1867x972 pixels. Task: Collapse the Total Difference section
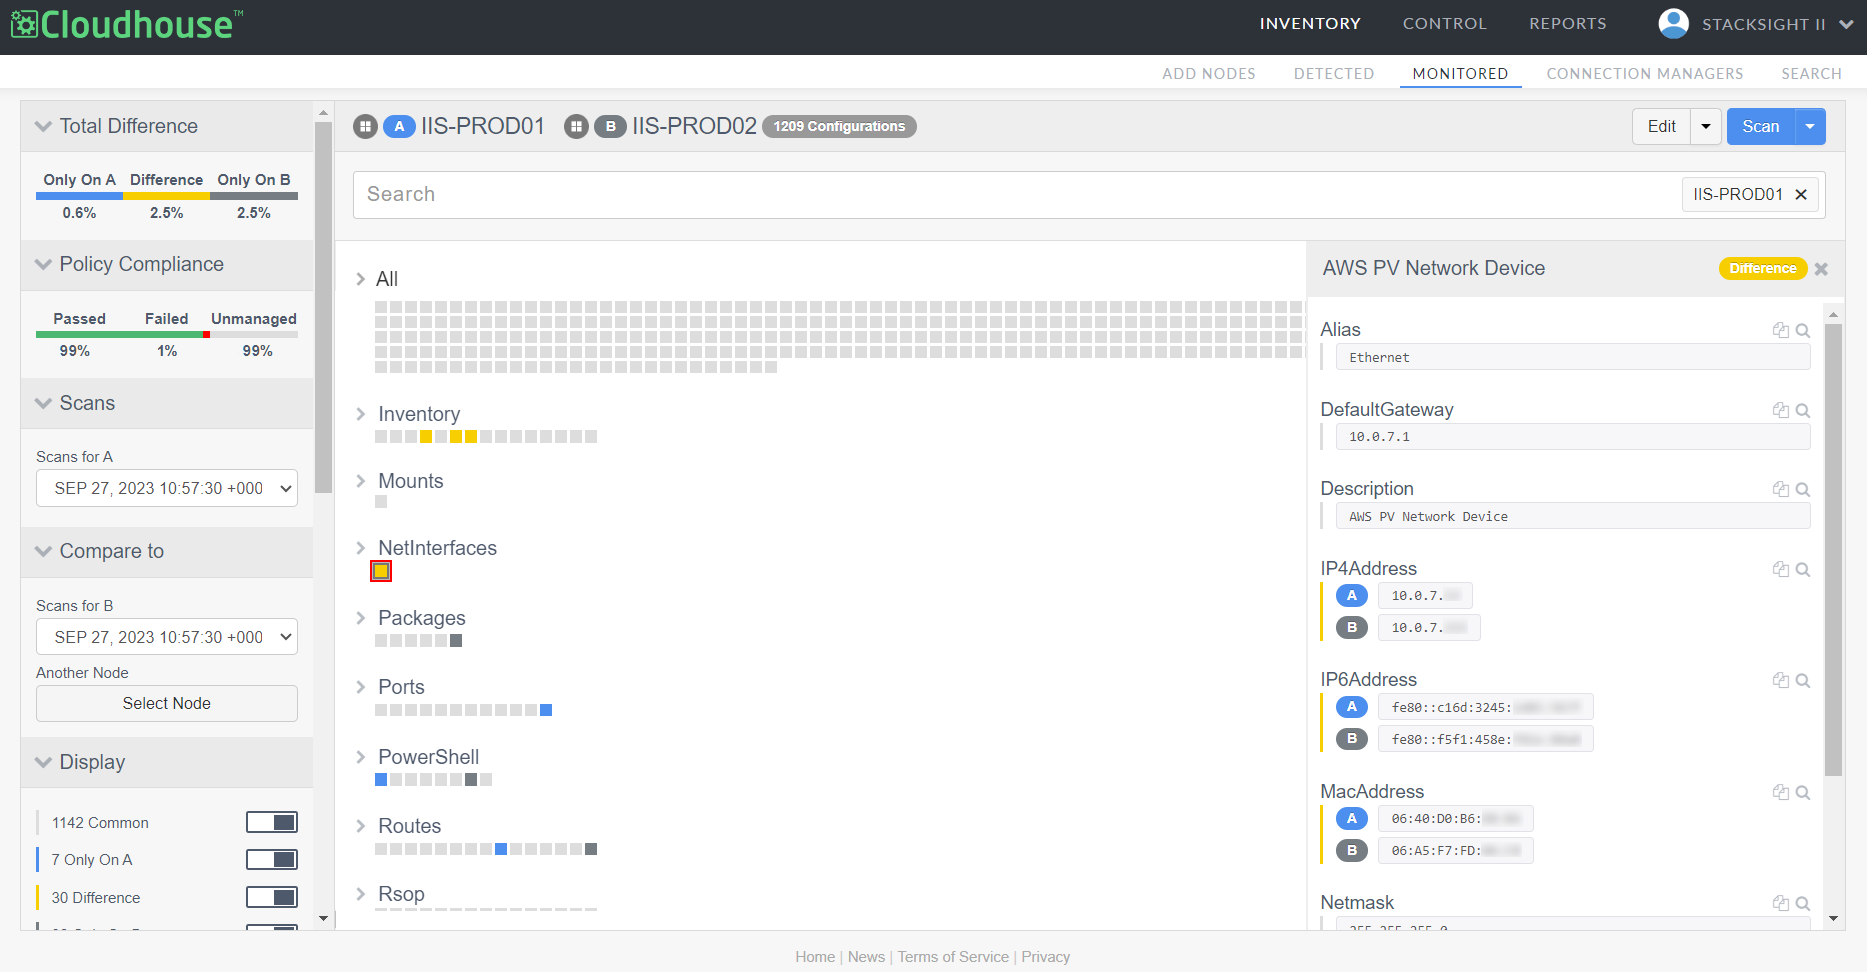(x=43, y=126)
